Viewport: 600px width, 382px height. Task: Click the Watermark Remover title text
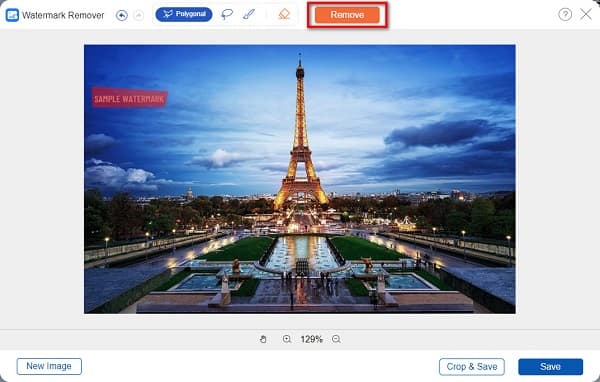pyautogui.click(x=63, y=15)
